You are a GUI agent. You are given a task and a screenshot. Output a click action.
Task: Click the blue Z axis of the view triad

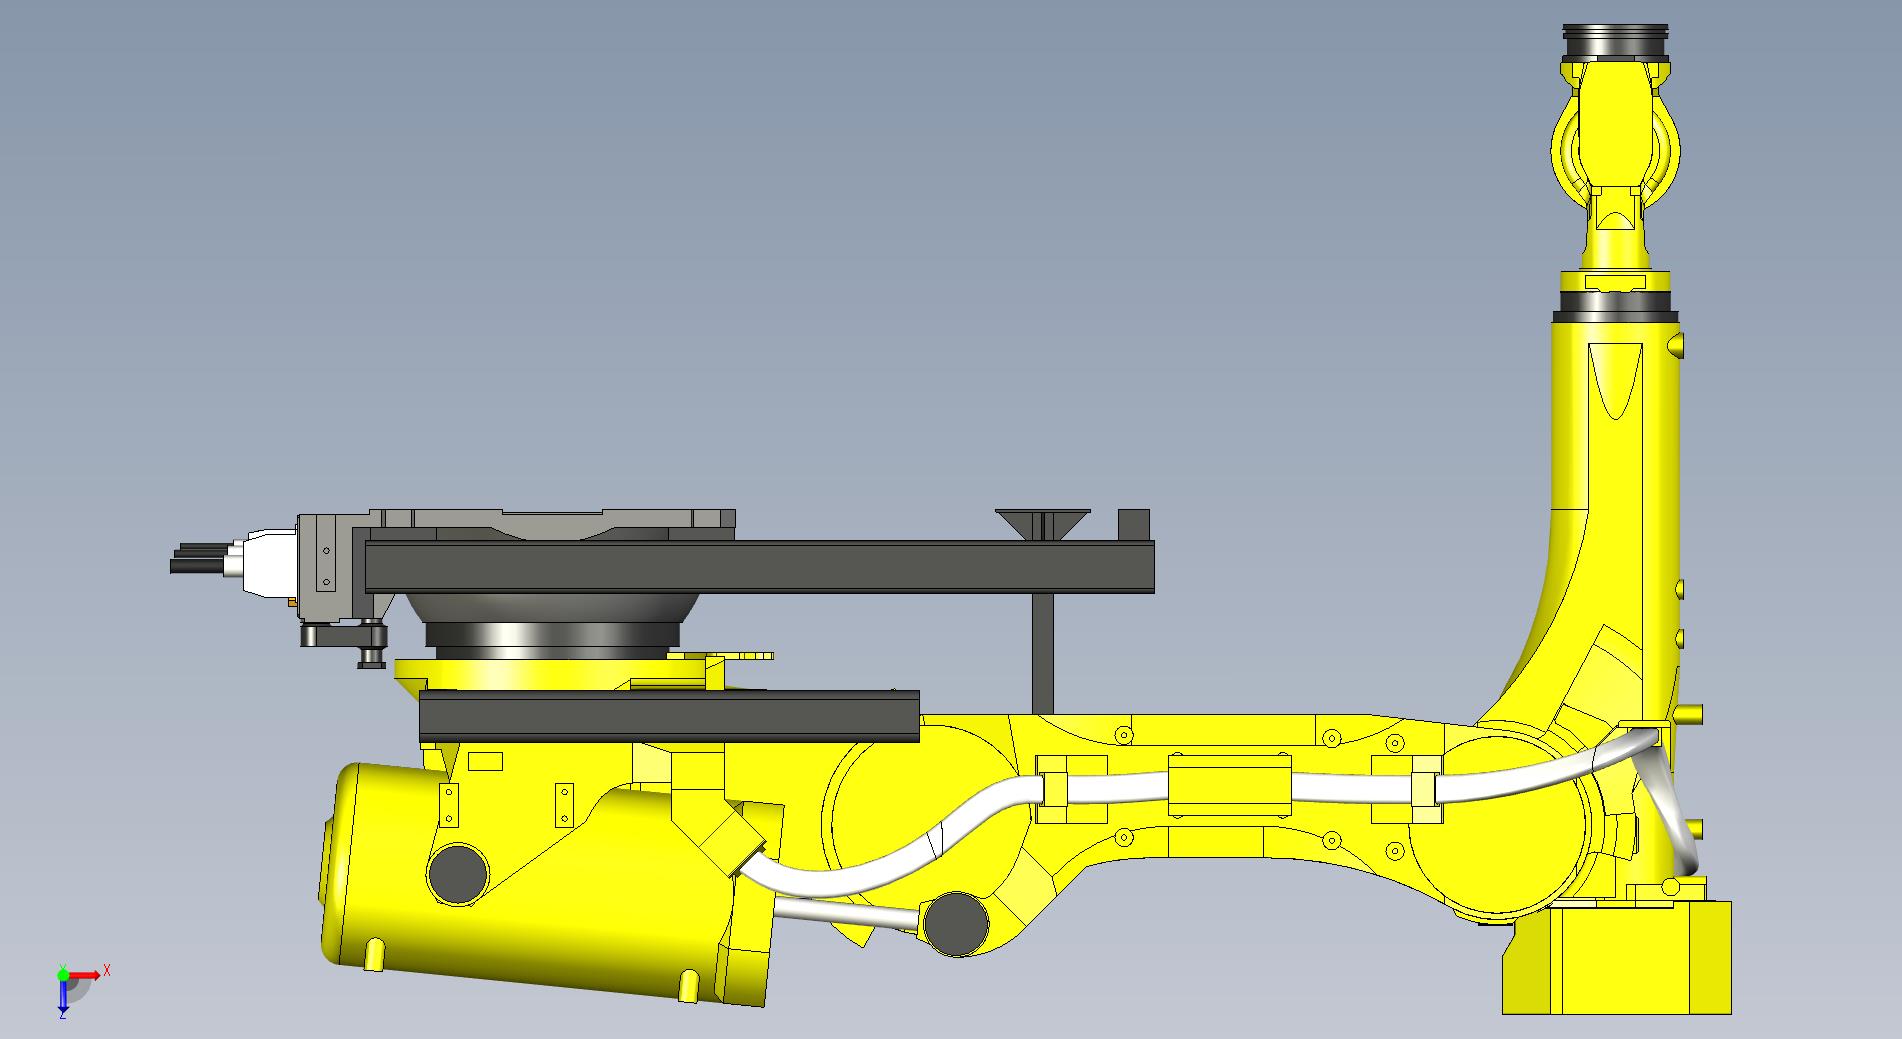(63, 997)
